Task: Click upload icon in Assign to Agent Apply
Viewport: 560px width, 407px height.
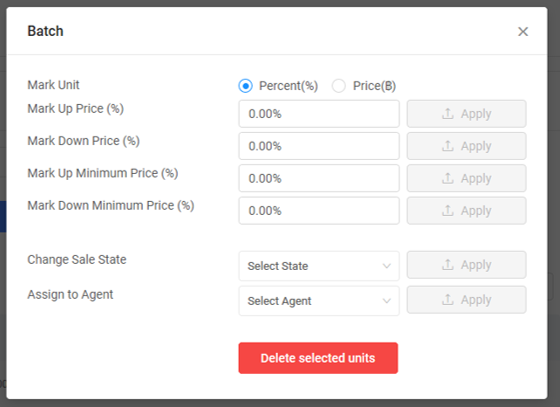Action: (x=448, y=300)
